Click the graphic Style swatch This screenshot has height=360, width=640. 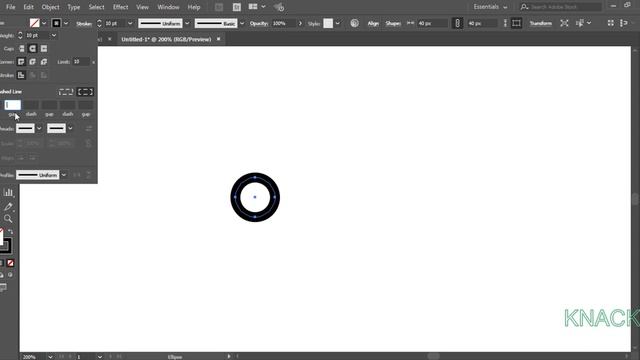click(328, 23)
